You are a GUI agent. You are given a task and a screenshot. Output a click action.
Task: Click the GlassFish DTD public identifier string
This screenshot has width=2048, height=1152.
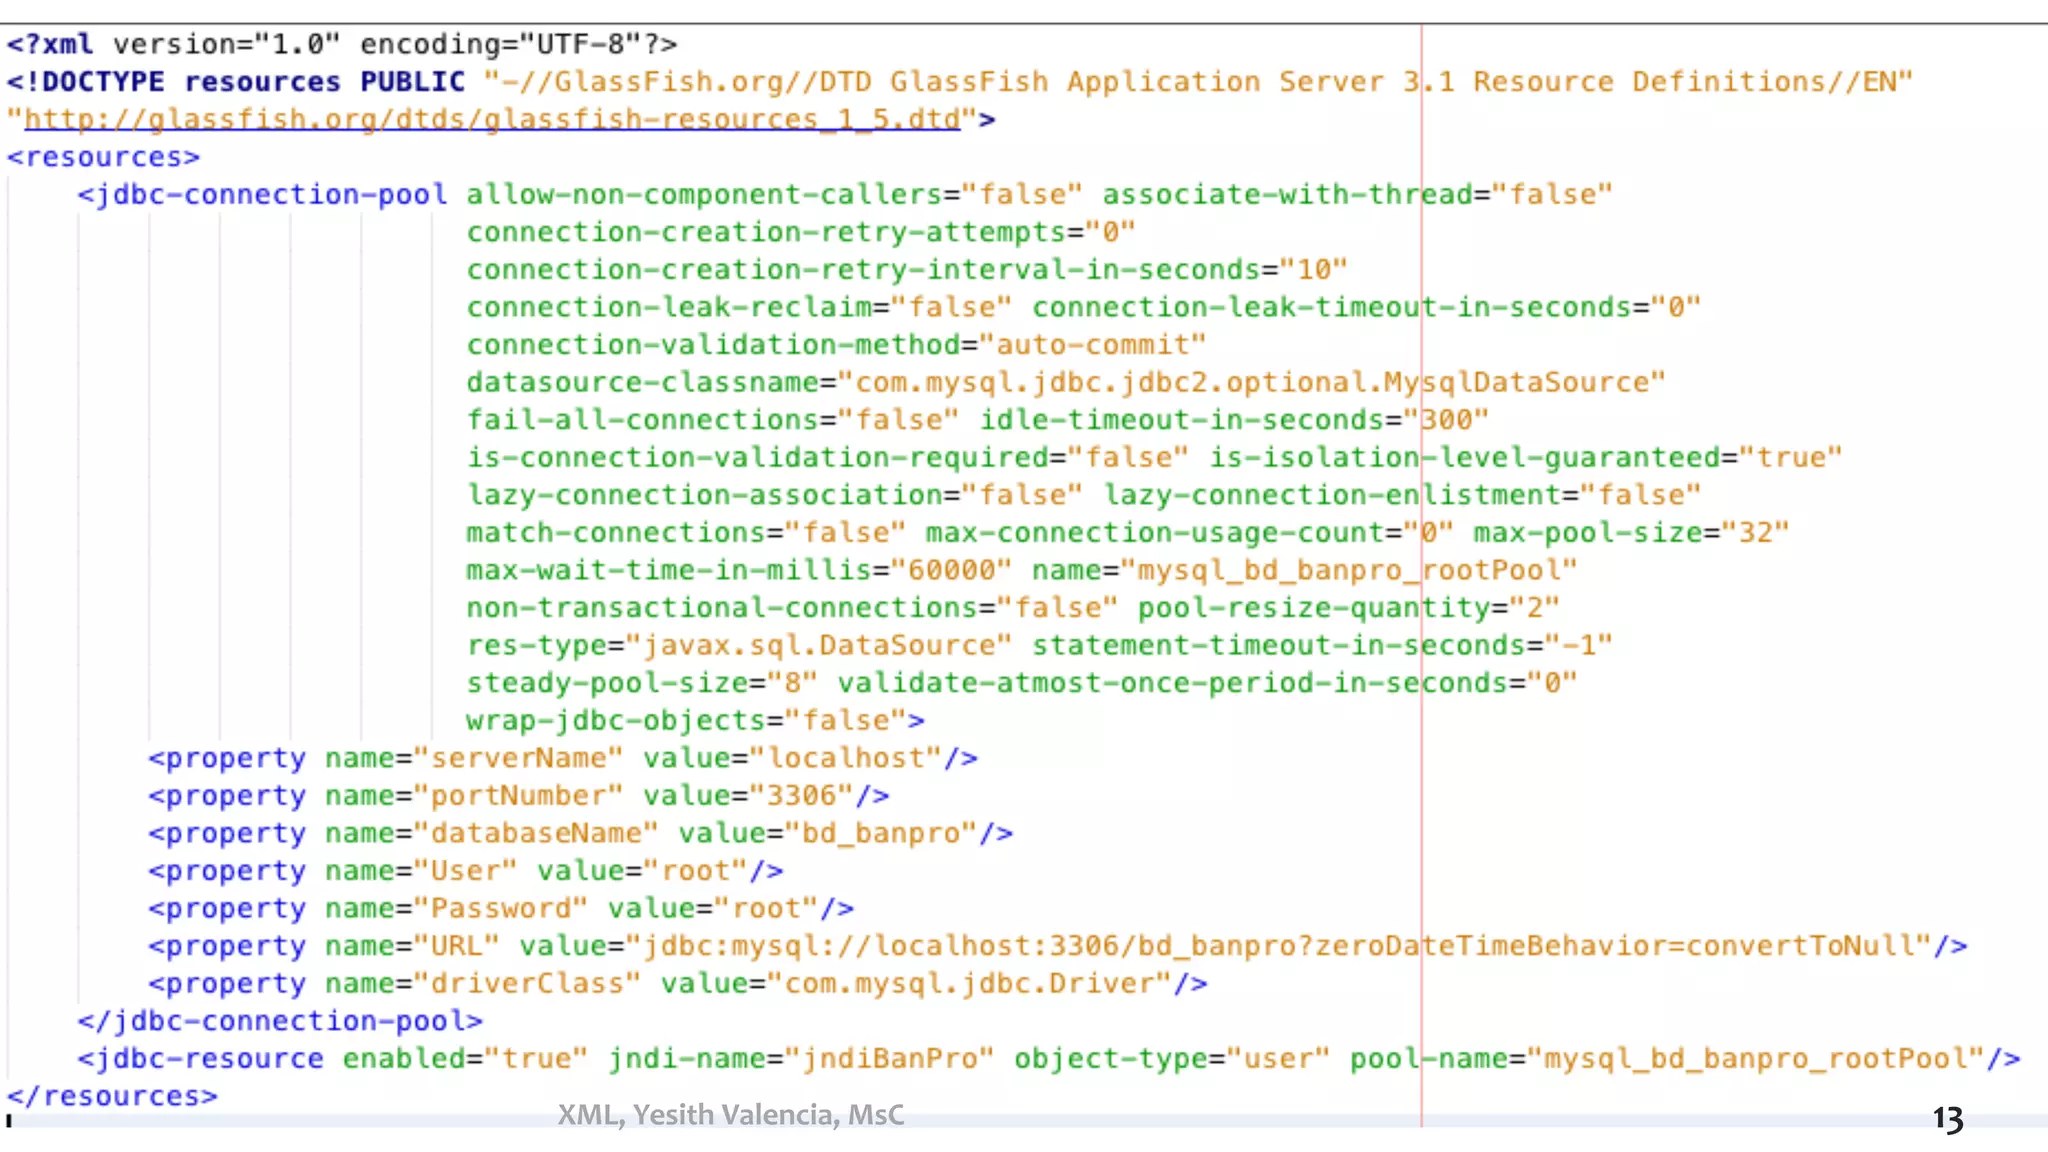click(1198, 82)
